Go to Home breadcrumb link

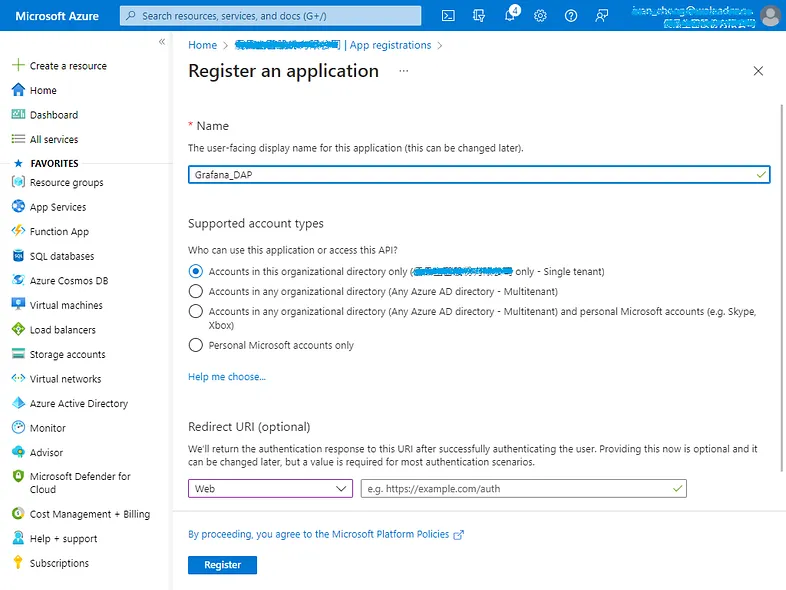point(203,45)
